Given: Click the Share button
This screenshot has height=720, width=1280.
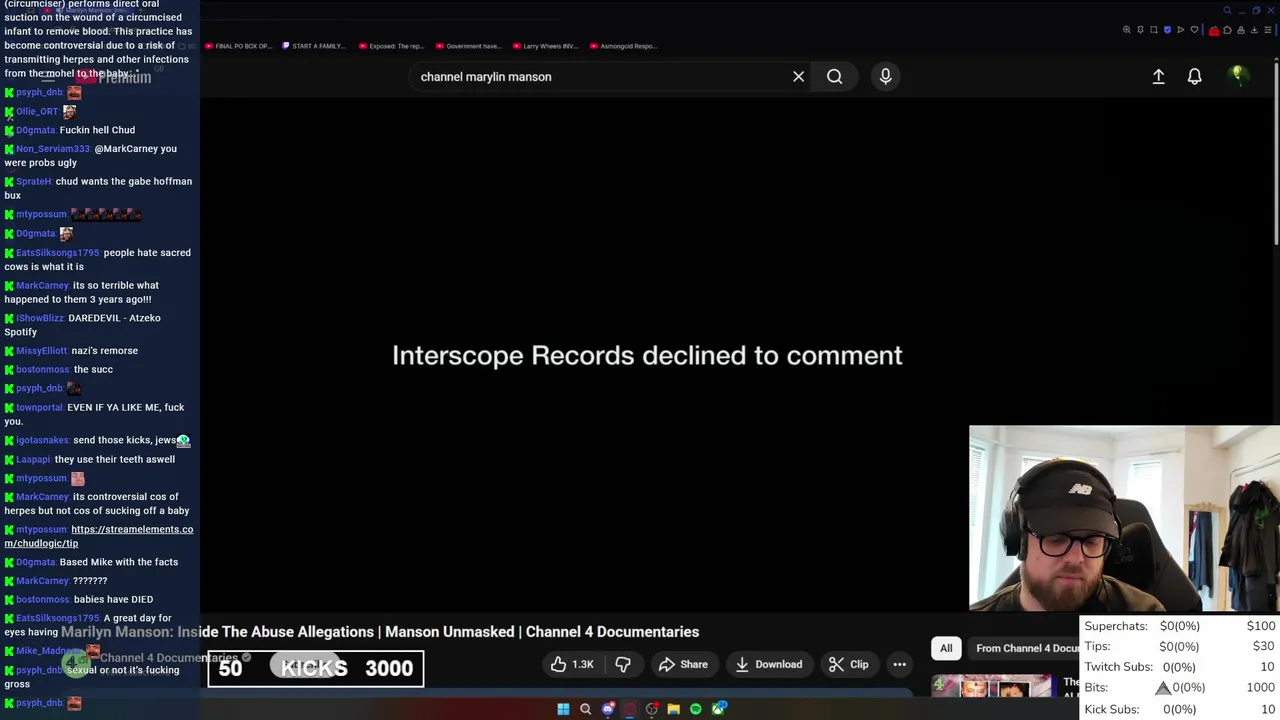Looking at the screenshot, I should click(683, 664).
